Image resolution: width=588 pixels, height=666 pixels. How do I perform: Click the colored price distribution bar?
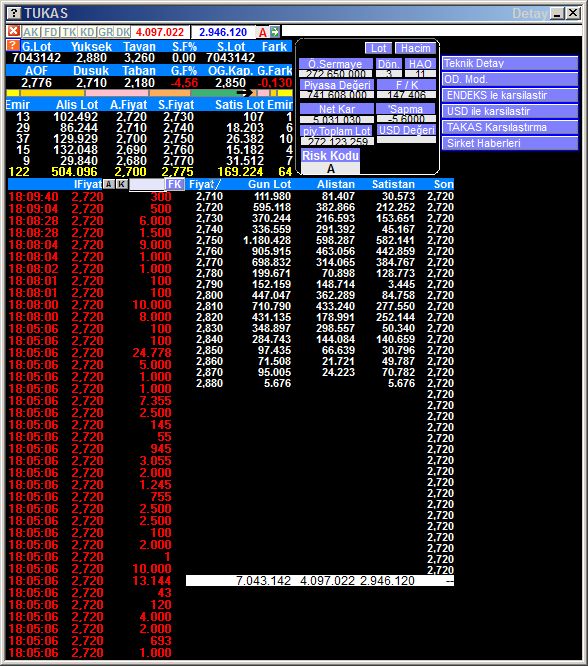point(149,93)
